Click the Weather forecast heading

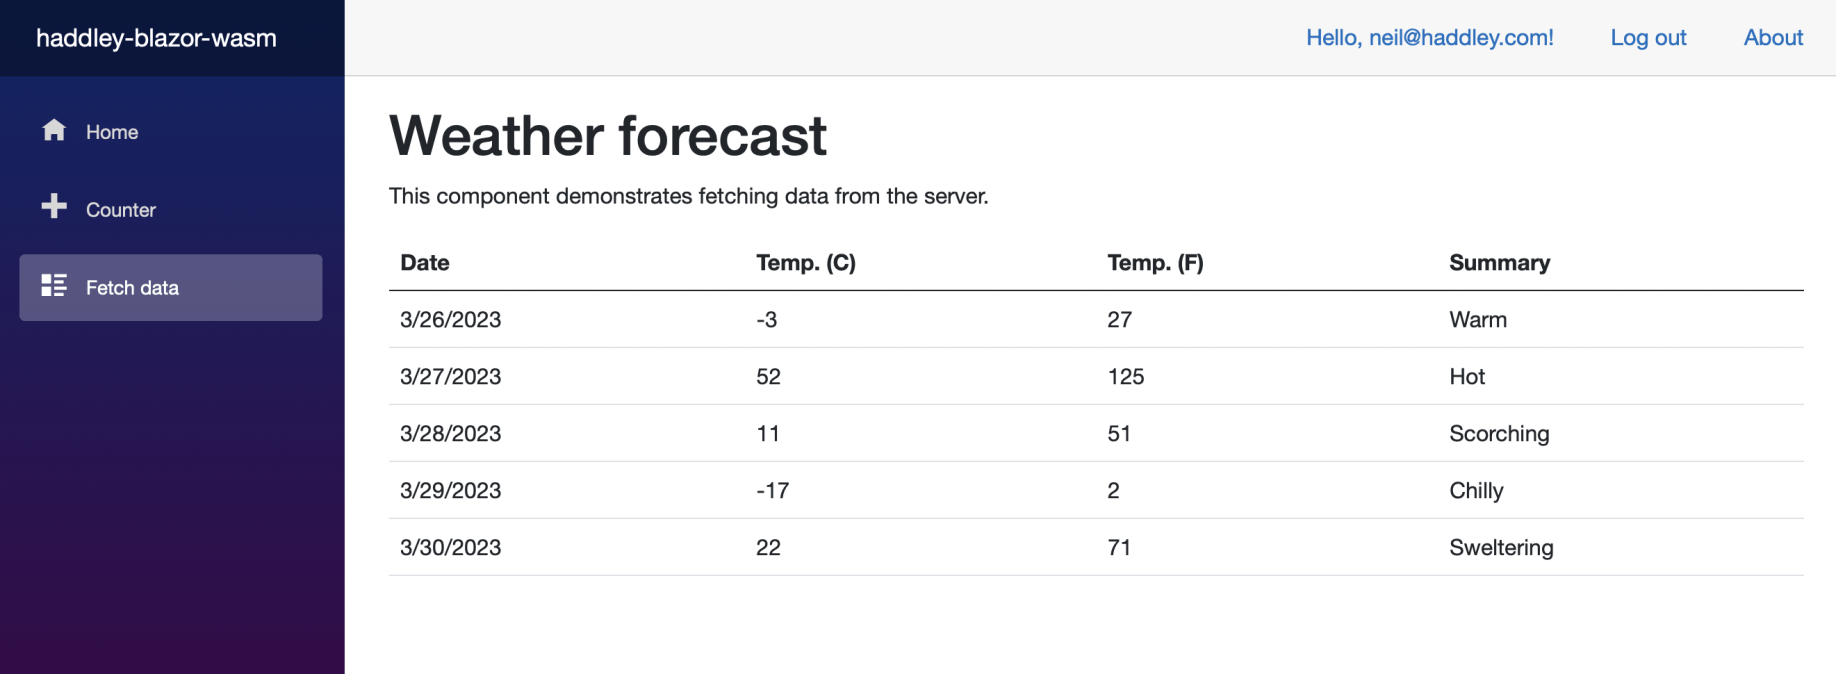pyautogui.click(x=608, y=136)
